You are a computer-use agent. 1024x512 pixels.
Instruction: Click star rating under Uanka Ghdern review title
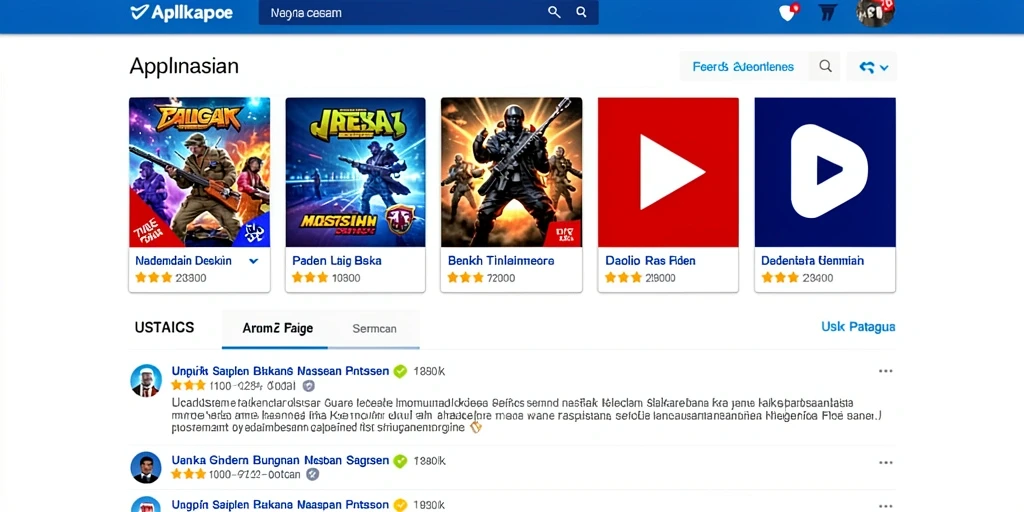click(189, 474)
